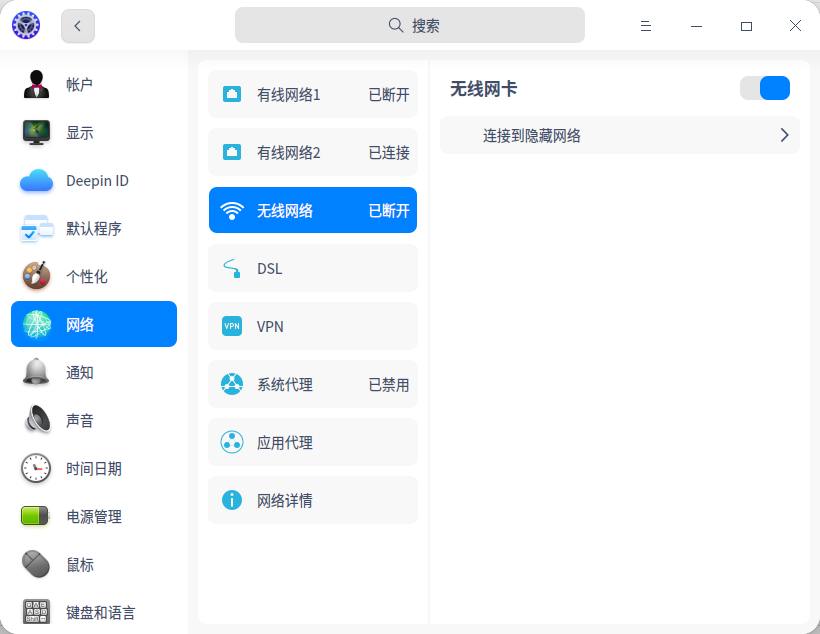The height and width of the screenshot is (634, 820).
Task: Close the Control Center window
Action: 795,26
